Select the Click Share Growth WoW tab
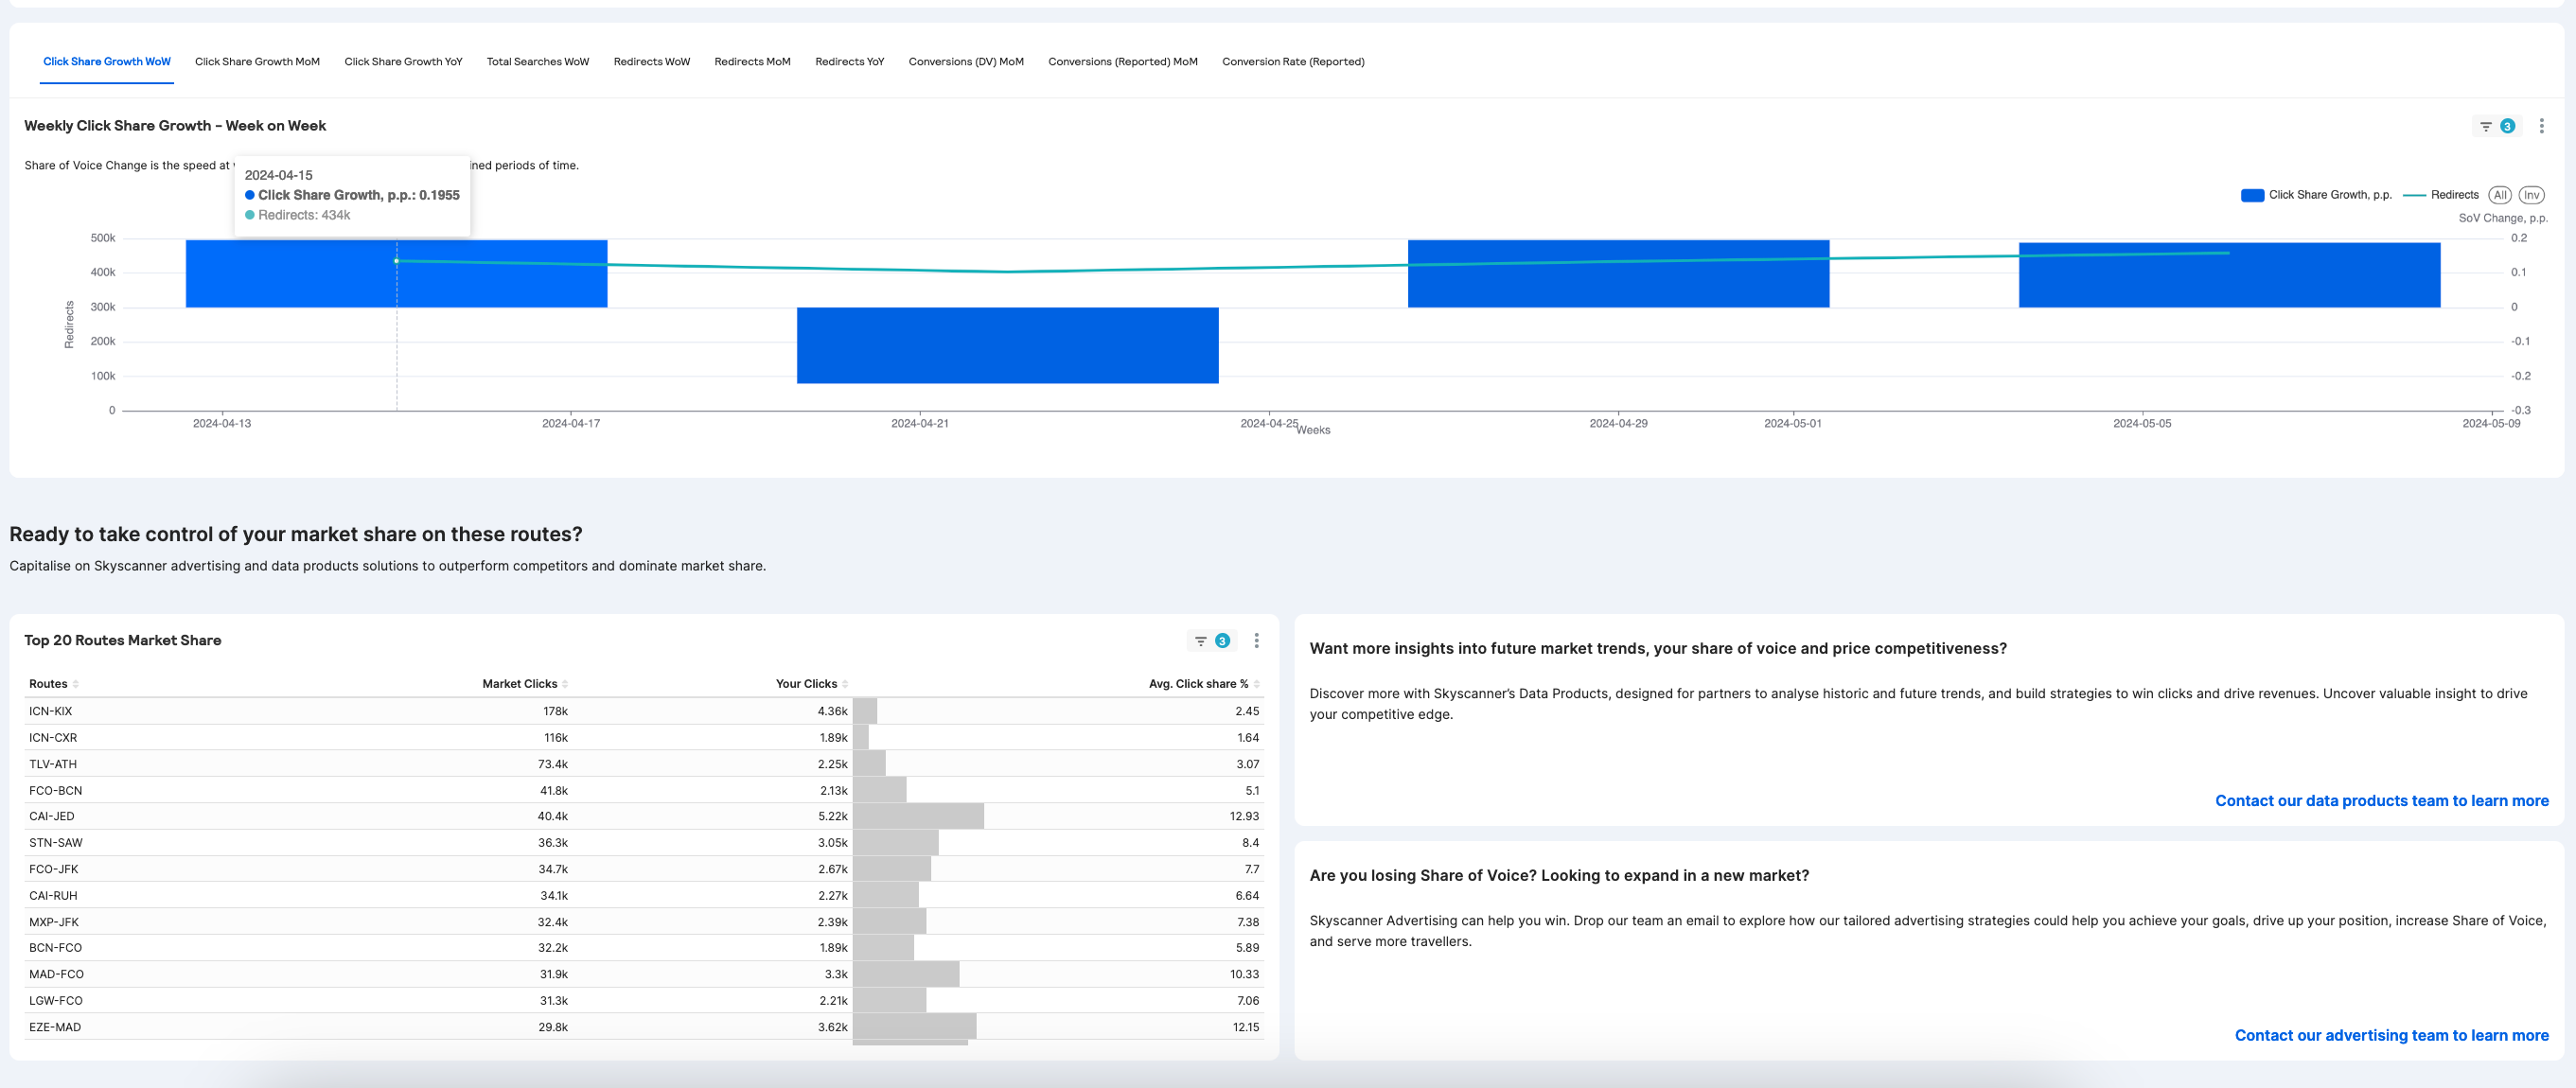 point(107,61)
